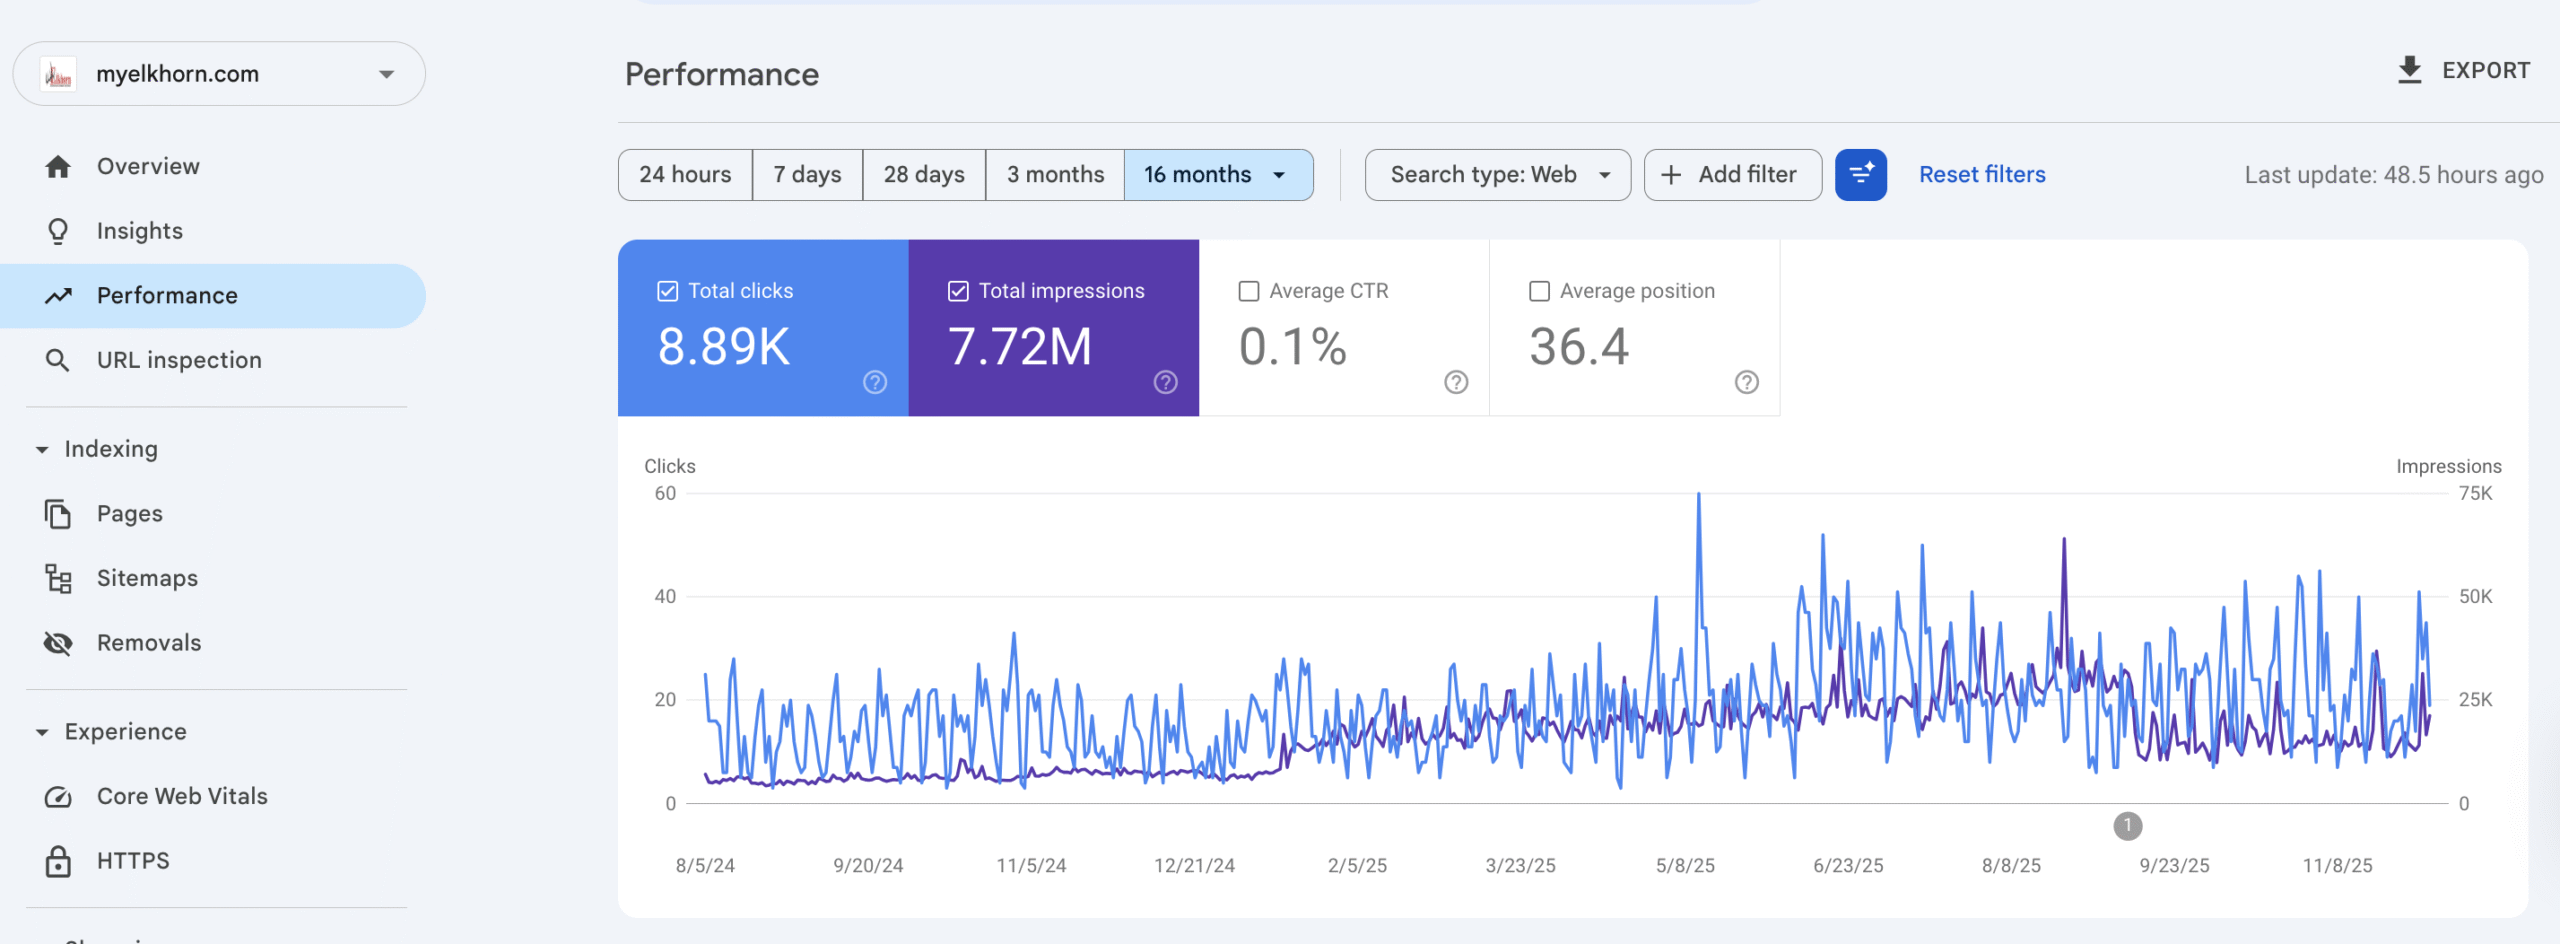2560x944 pixels.
Task: Click the blue AI filter sparkle icon
Action: click(x=1860, y=175)
